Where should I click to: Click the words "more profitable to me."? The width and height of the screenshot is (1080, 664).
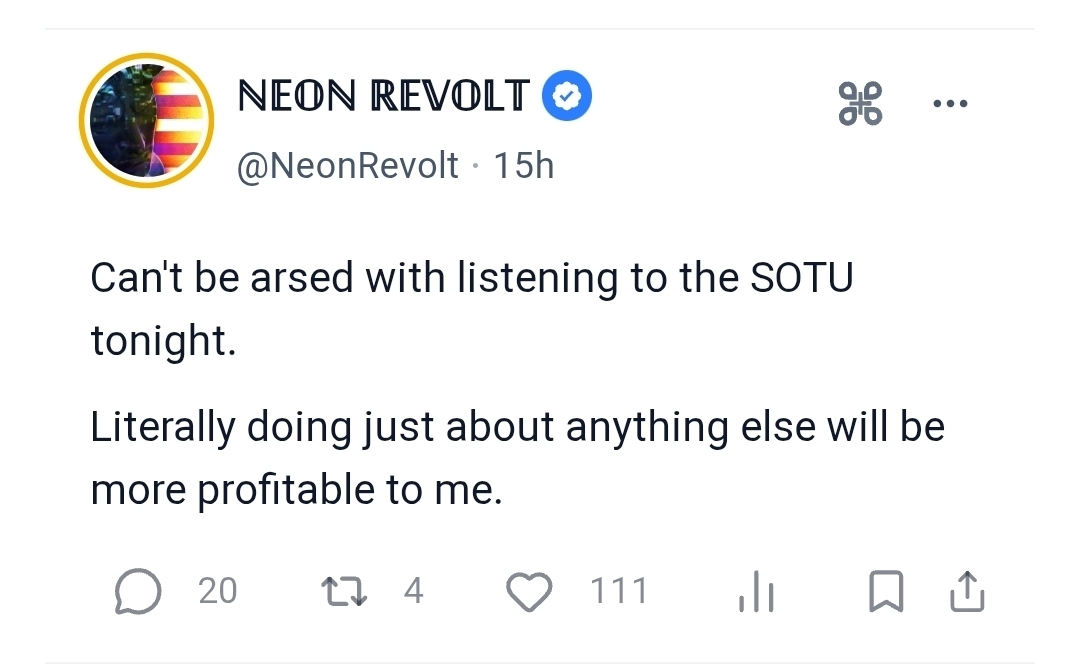click(x=296, y=490)
